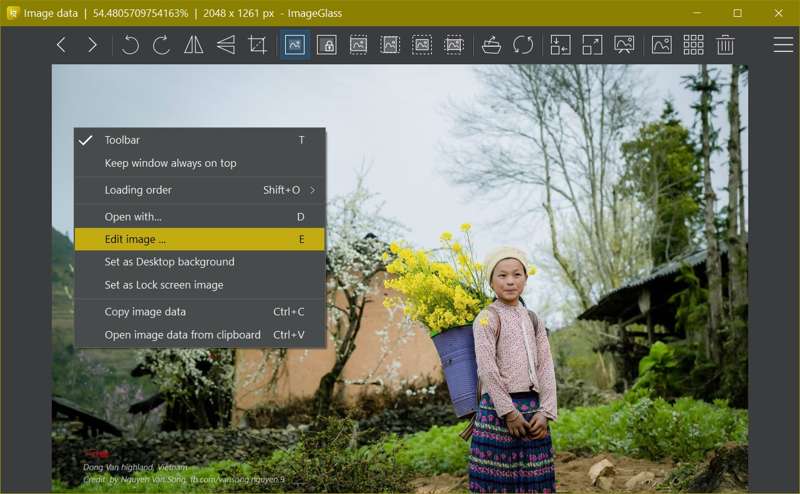Open the hamburger main menu
800x494 pixels.
coord(783,45)
